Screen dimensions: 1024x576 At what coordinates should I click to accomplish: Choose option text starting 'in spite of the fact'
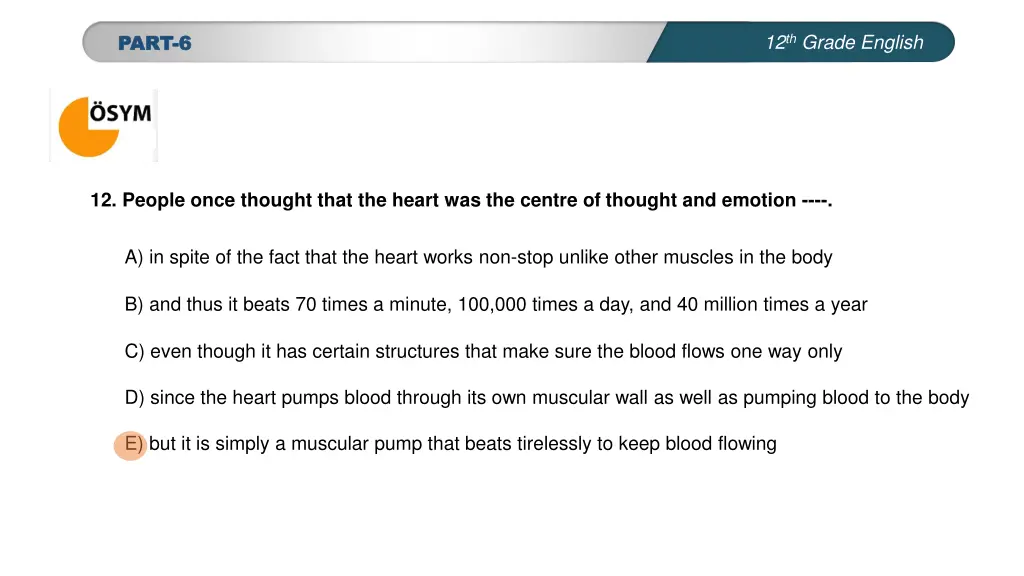click(x=490, y=257)
